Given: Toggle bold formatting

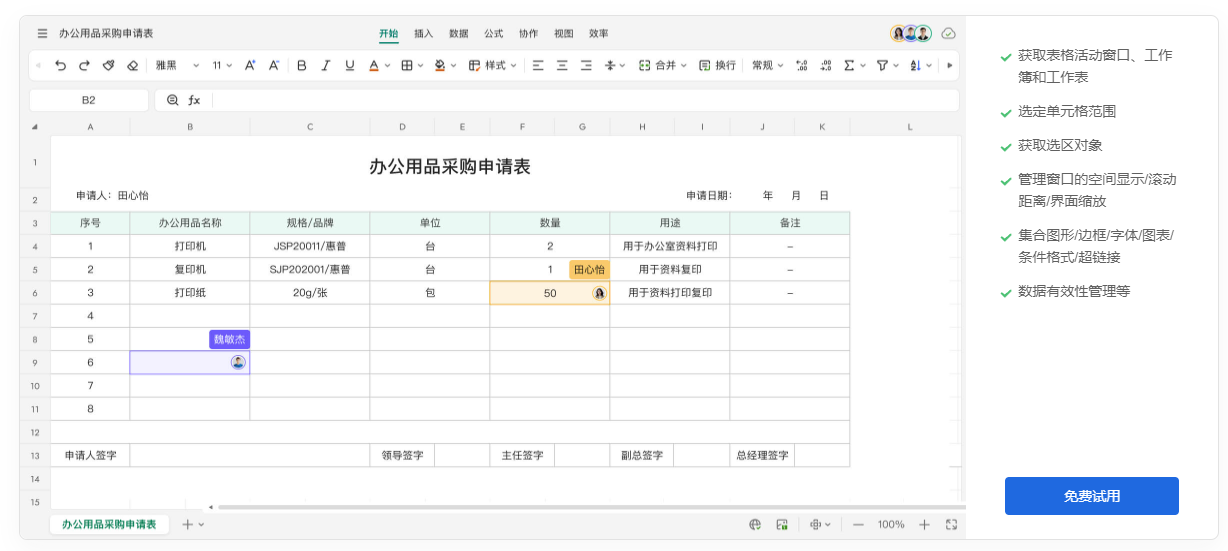Looking at the screenshot, I should [x=302, y=65].
